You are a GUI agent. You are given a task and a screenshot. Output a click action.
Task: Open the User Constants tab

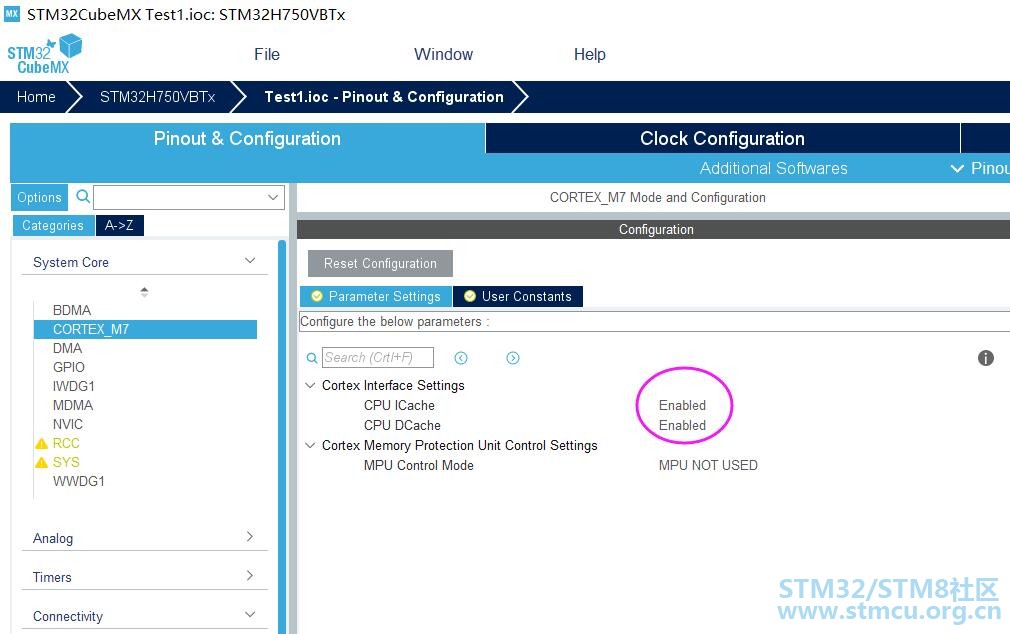[x=518, y=296]
